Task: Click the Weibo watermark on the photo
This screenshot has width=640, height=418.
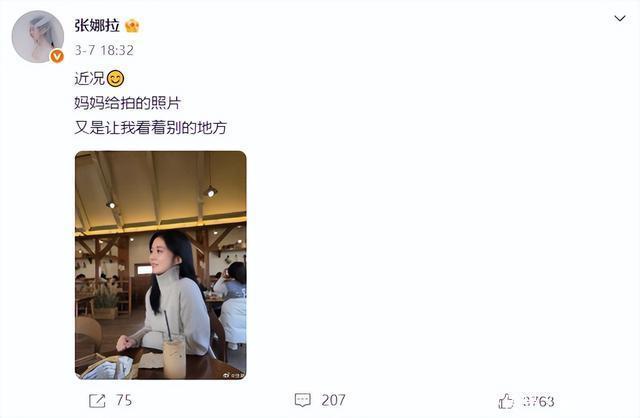Action: tap(233, 375)
